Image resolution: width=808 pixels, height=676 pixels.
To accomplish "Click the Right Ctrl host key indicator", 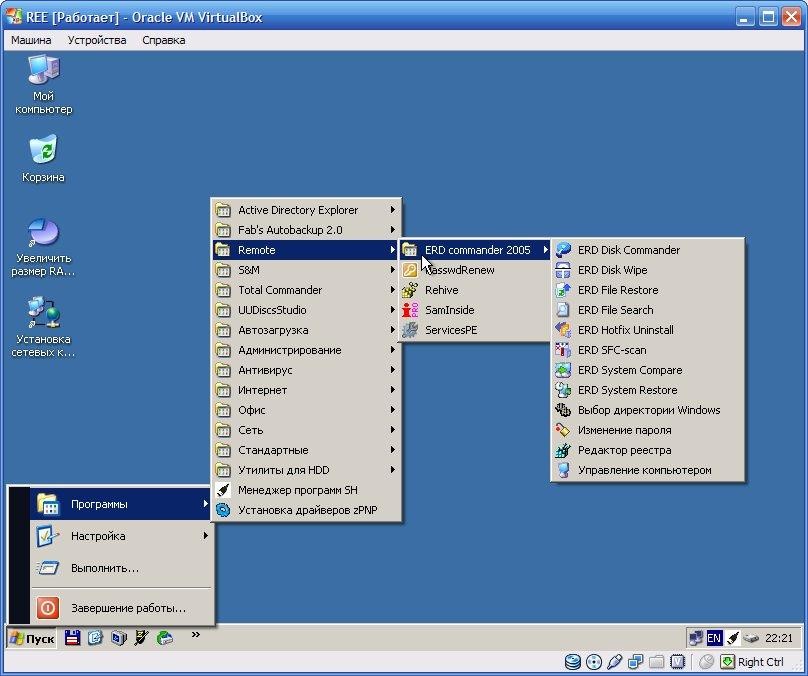I will [x=761, y=662].
